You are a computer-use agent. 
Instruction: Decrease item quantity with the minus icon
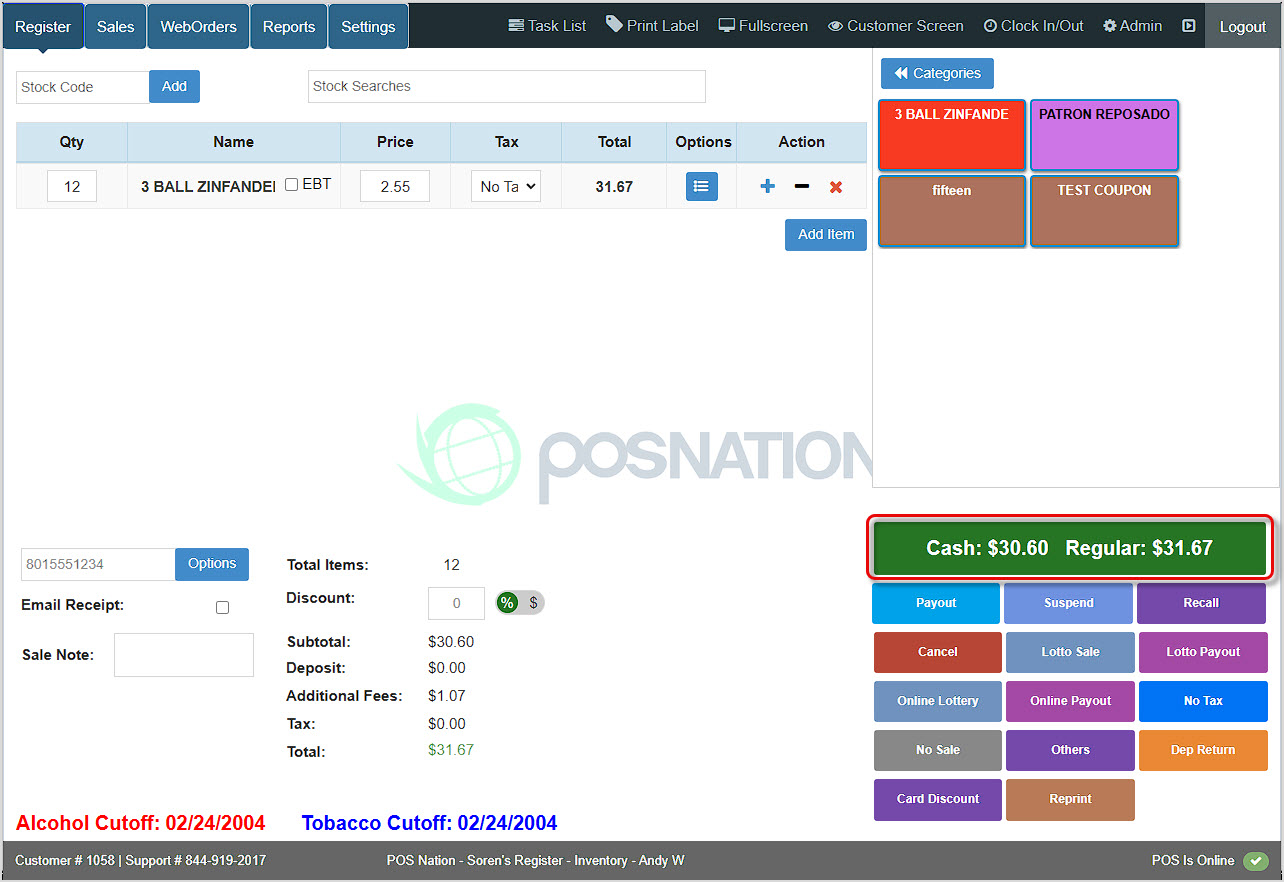click(800, 186)
